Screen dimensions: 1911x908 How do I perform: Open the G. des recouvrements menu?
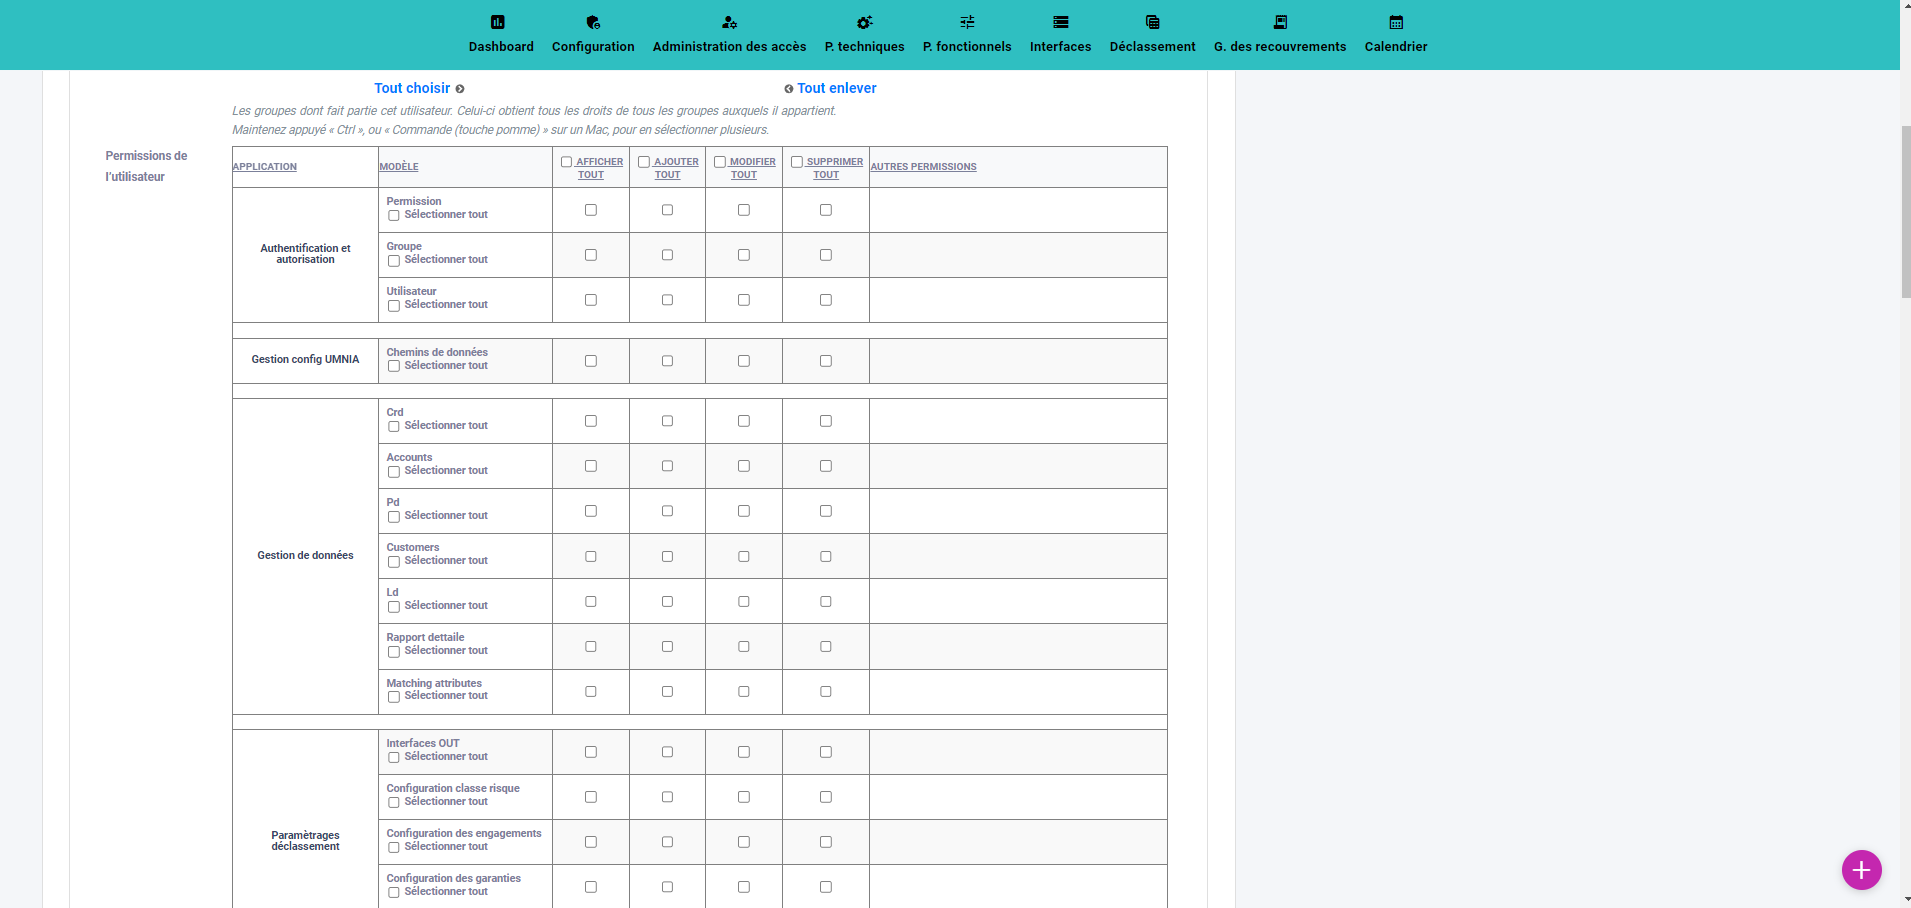pyautogui.click(x=1280, y=46)
